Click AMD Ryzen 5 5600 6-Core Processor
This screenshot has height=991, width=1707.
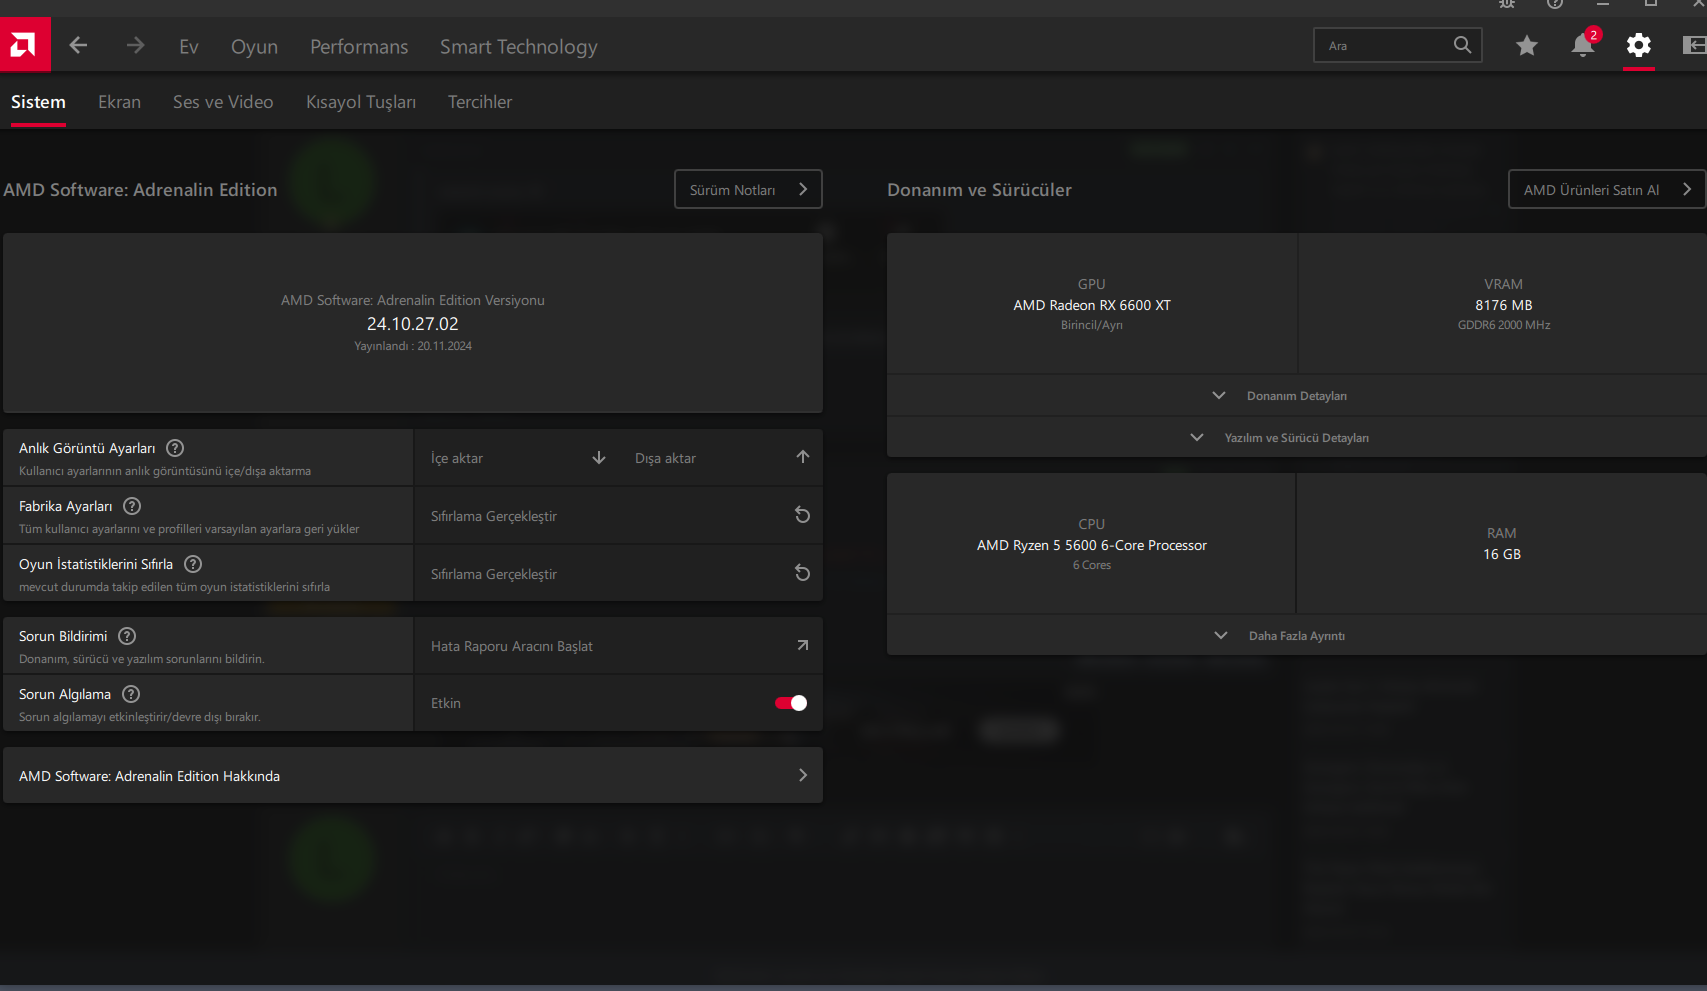click(1092, 545)
